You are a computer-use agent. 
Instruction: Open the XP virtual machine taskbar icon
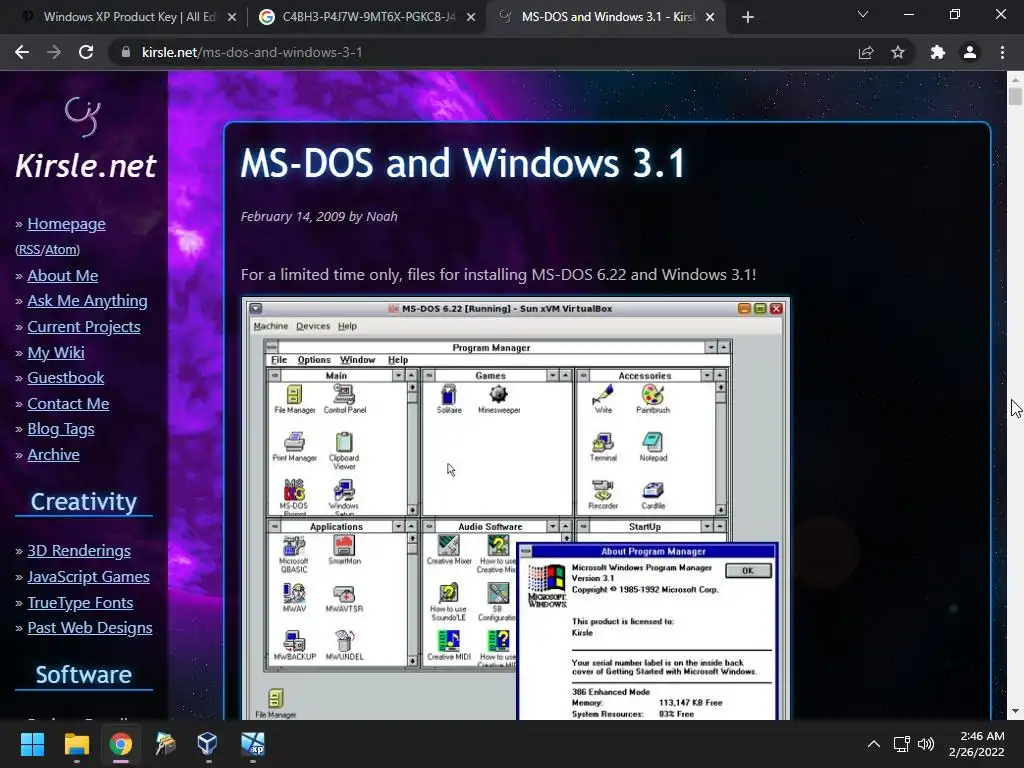tap(253, 744)
